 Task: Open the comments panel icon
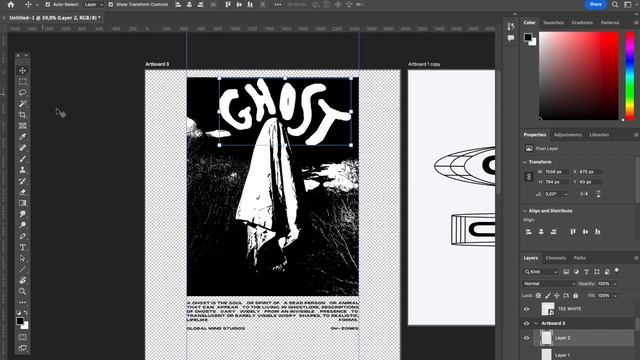511,38
